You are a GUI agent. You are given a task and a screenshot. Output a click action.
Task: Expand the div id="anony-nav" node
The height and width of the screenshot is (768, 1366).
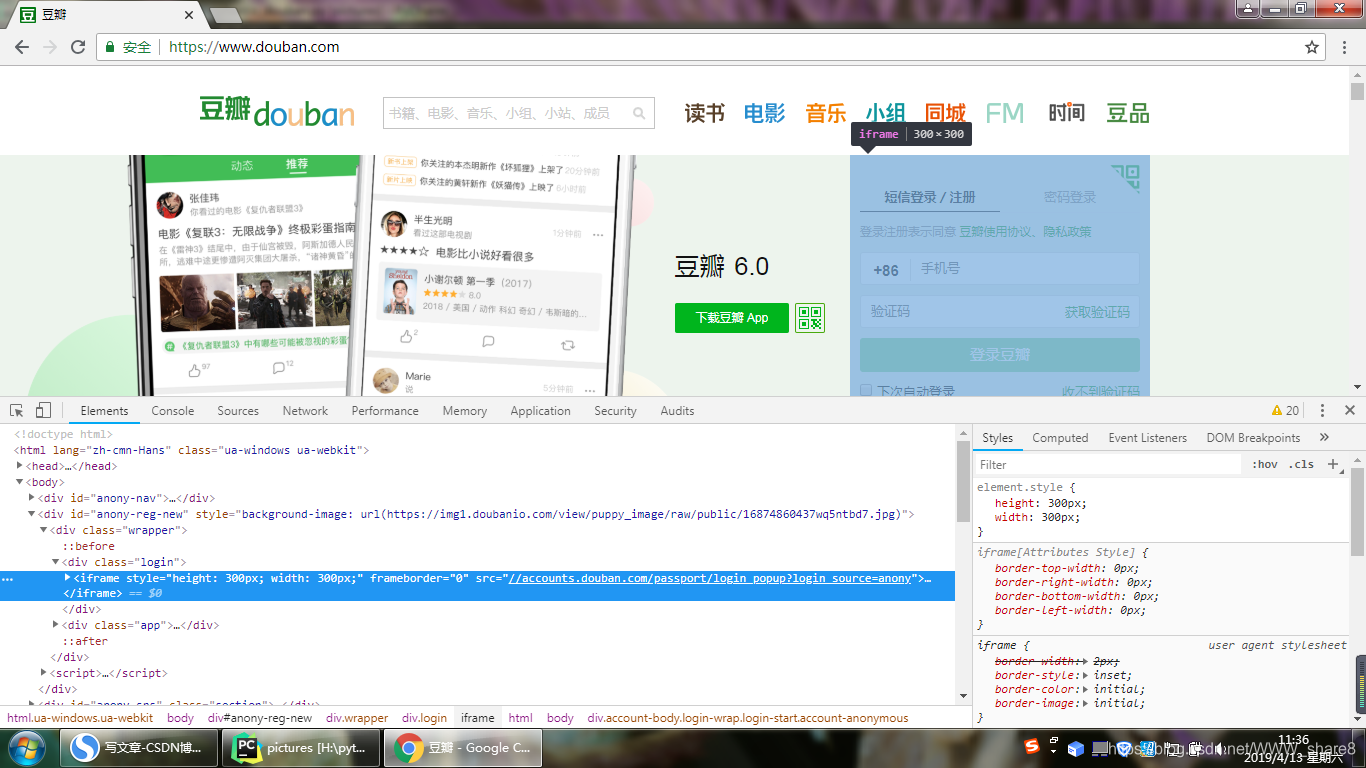tap(32, 498)
